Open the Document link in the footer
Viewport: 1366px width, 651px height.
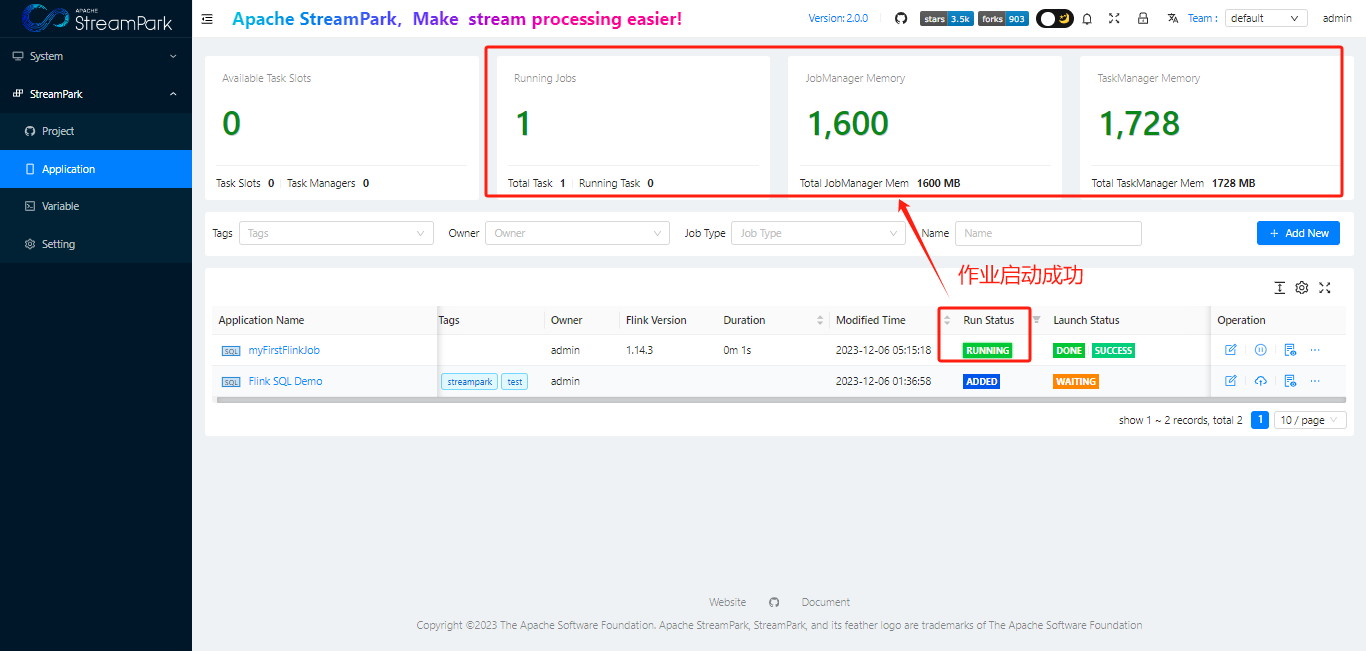tap(825, 601)
